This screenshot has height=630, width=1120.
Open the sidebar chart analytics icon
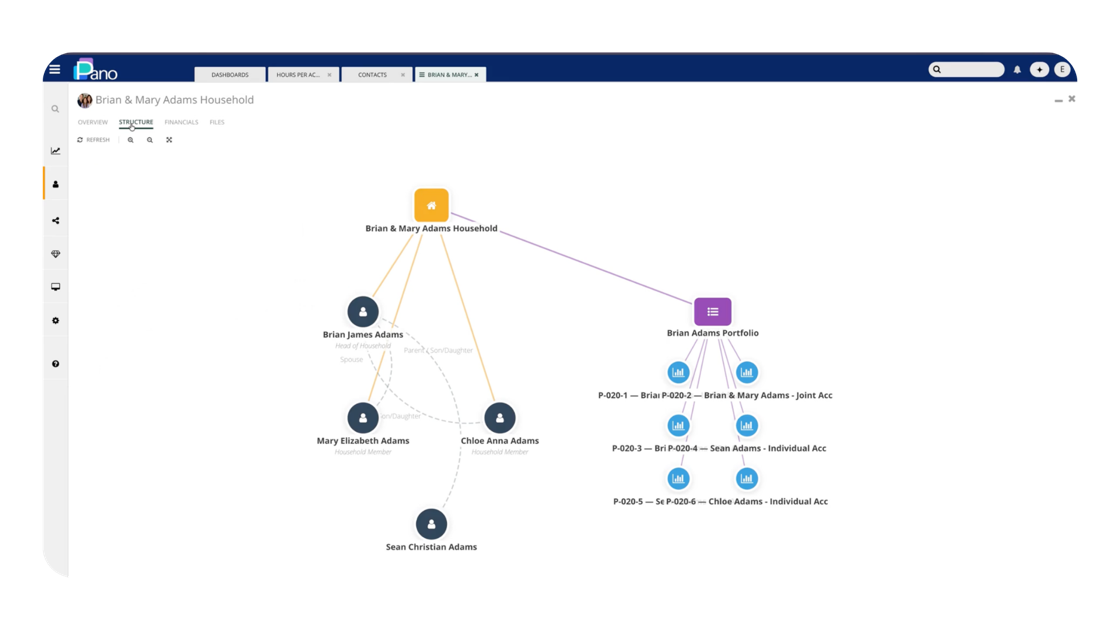point(56,151)
